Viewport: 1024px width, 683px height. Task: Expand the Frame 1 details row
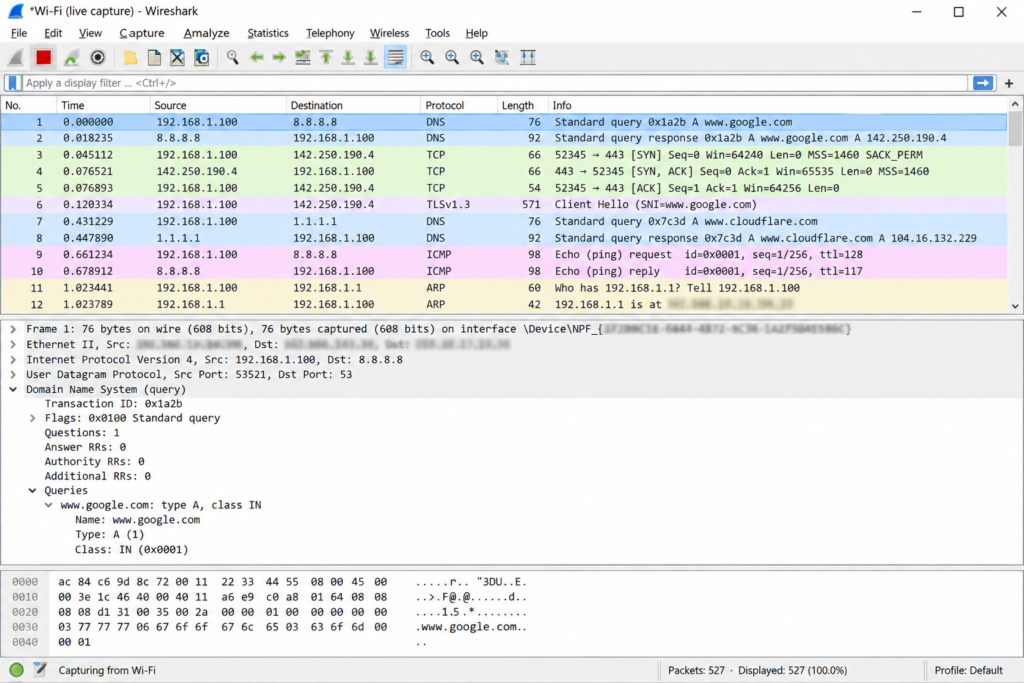click(13, 329)
